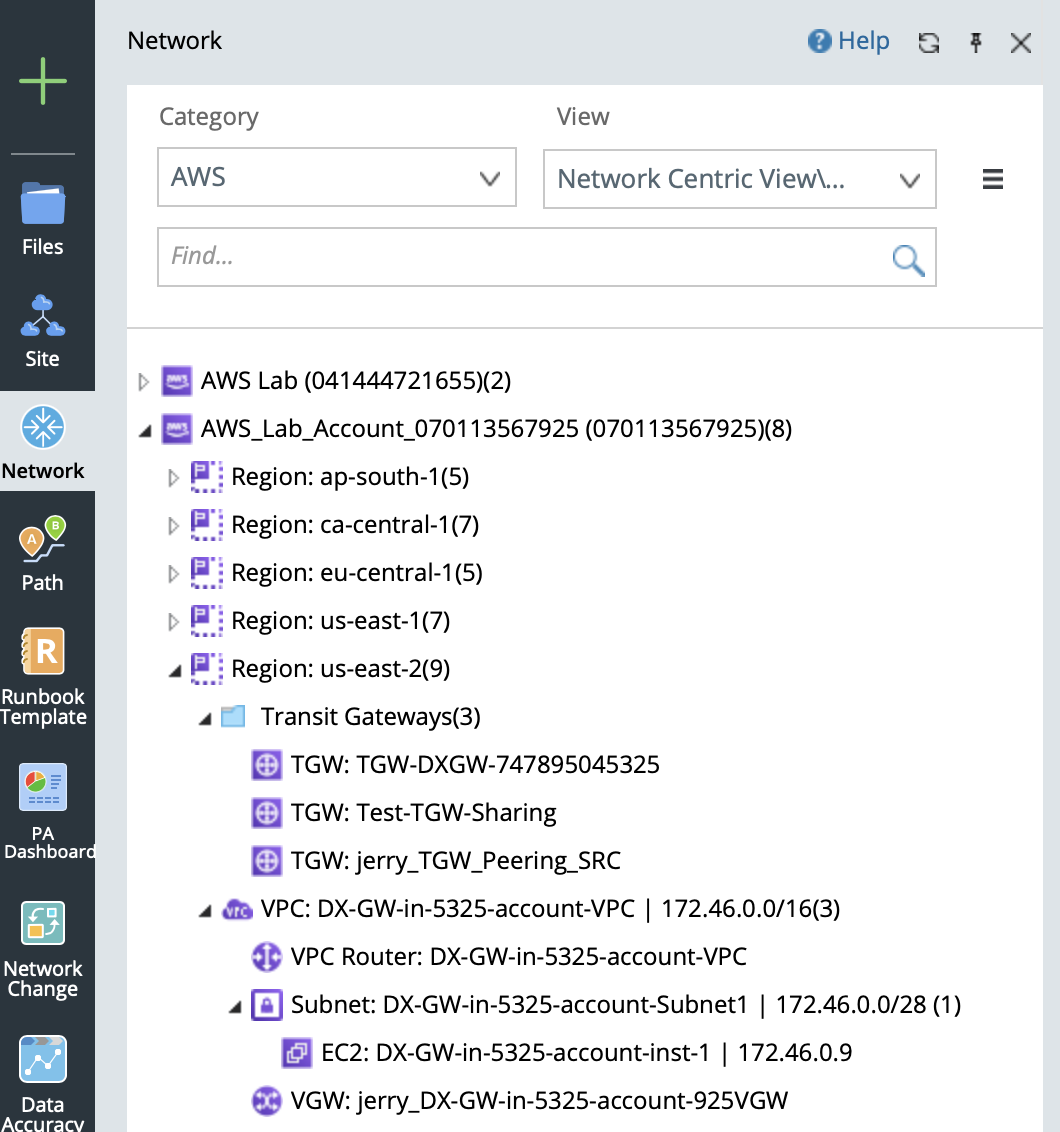Viewport: 1060px width, 1132px height.
Task: Open the Network Change panel
Action: pos(43,949)
